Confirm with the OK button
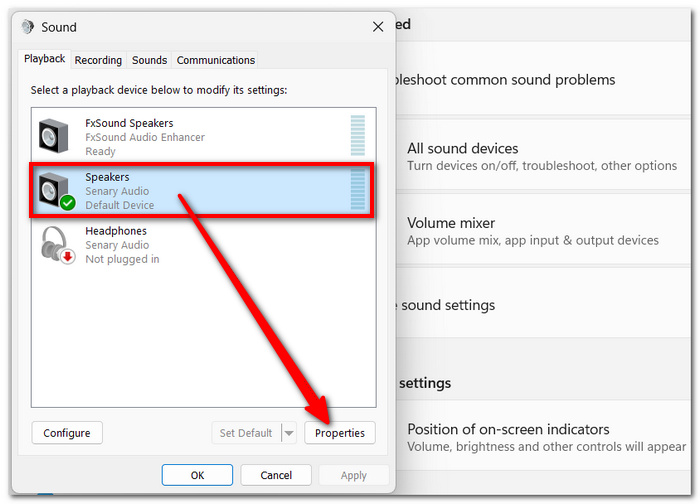This screenshot has height=504, width=700. click(x=197, y=475)
